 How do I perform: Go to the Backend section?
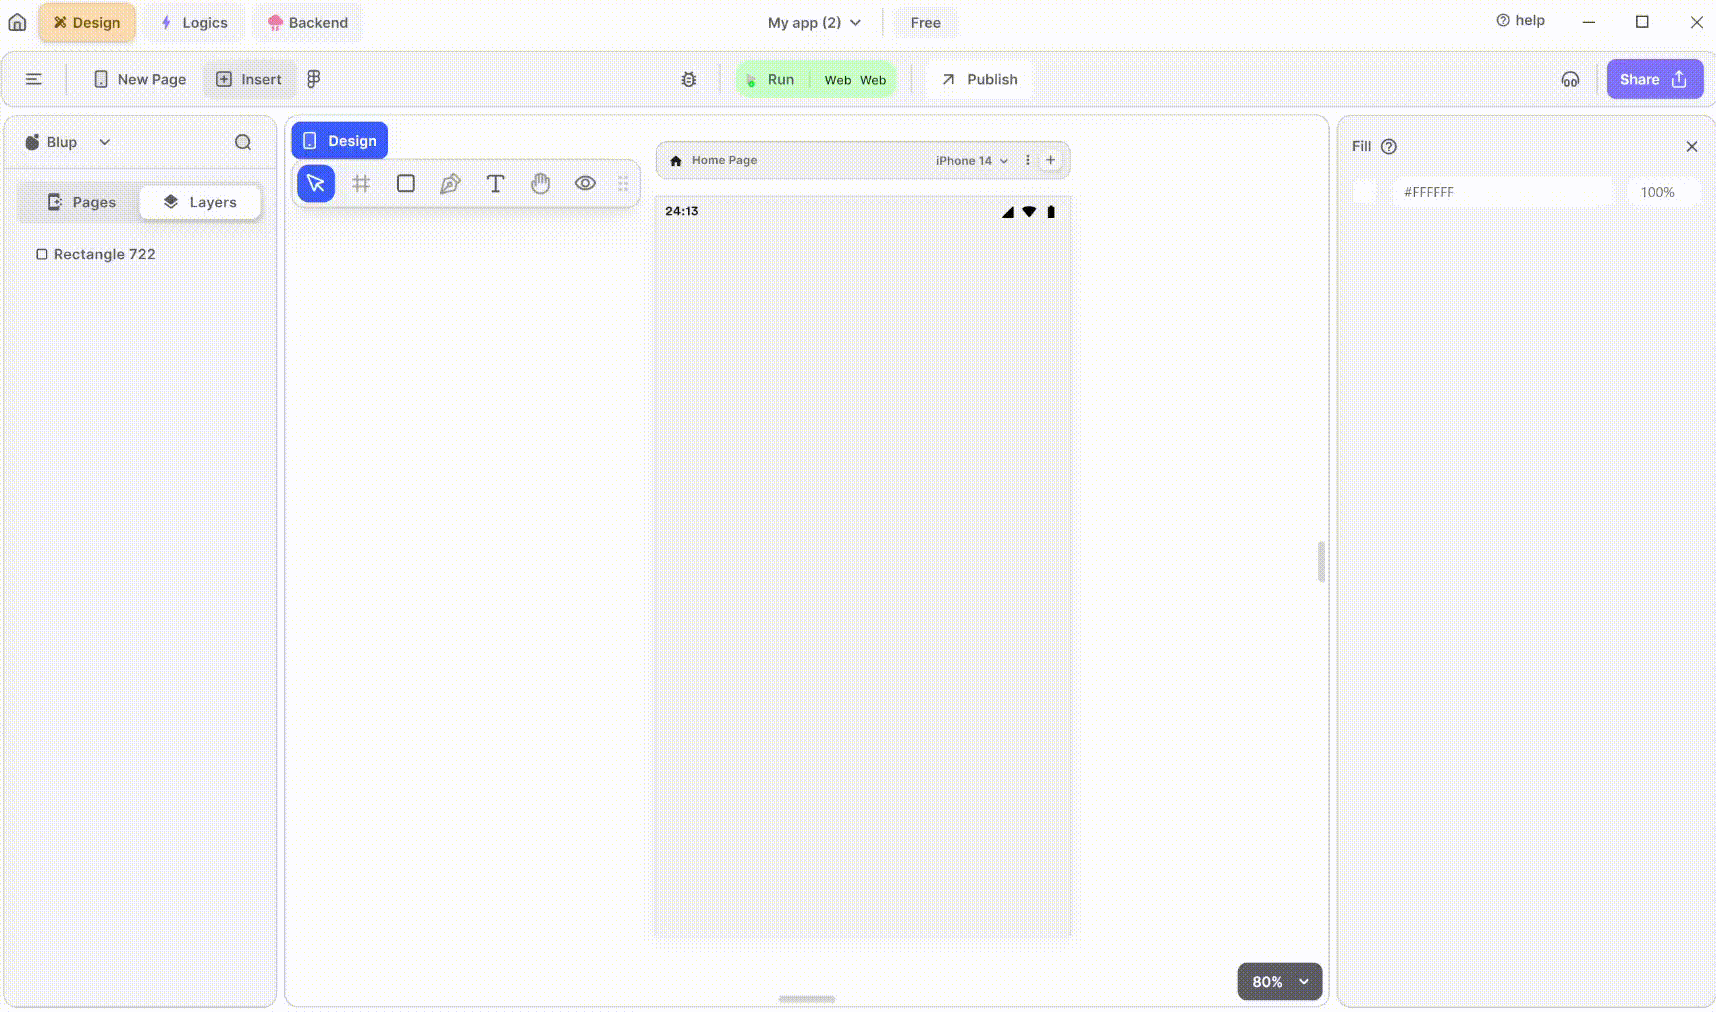pyautogui.click(x=307, y=22)
